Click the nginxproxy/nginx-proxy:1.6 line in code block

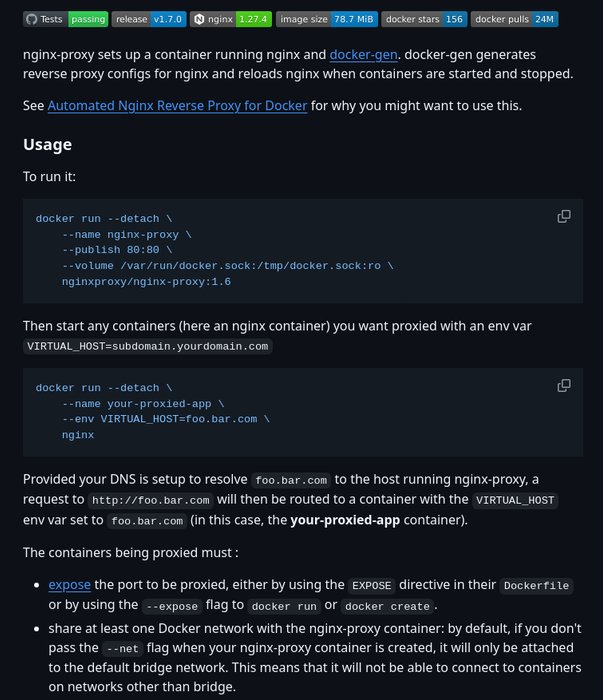point(145,282)
